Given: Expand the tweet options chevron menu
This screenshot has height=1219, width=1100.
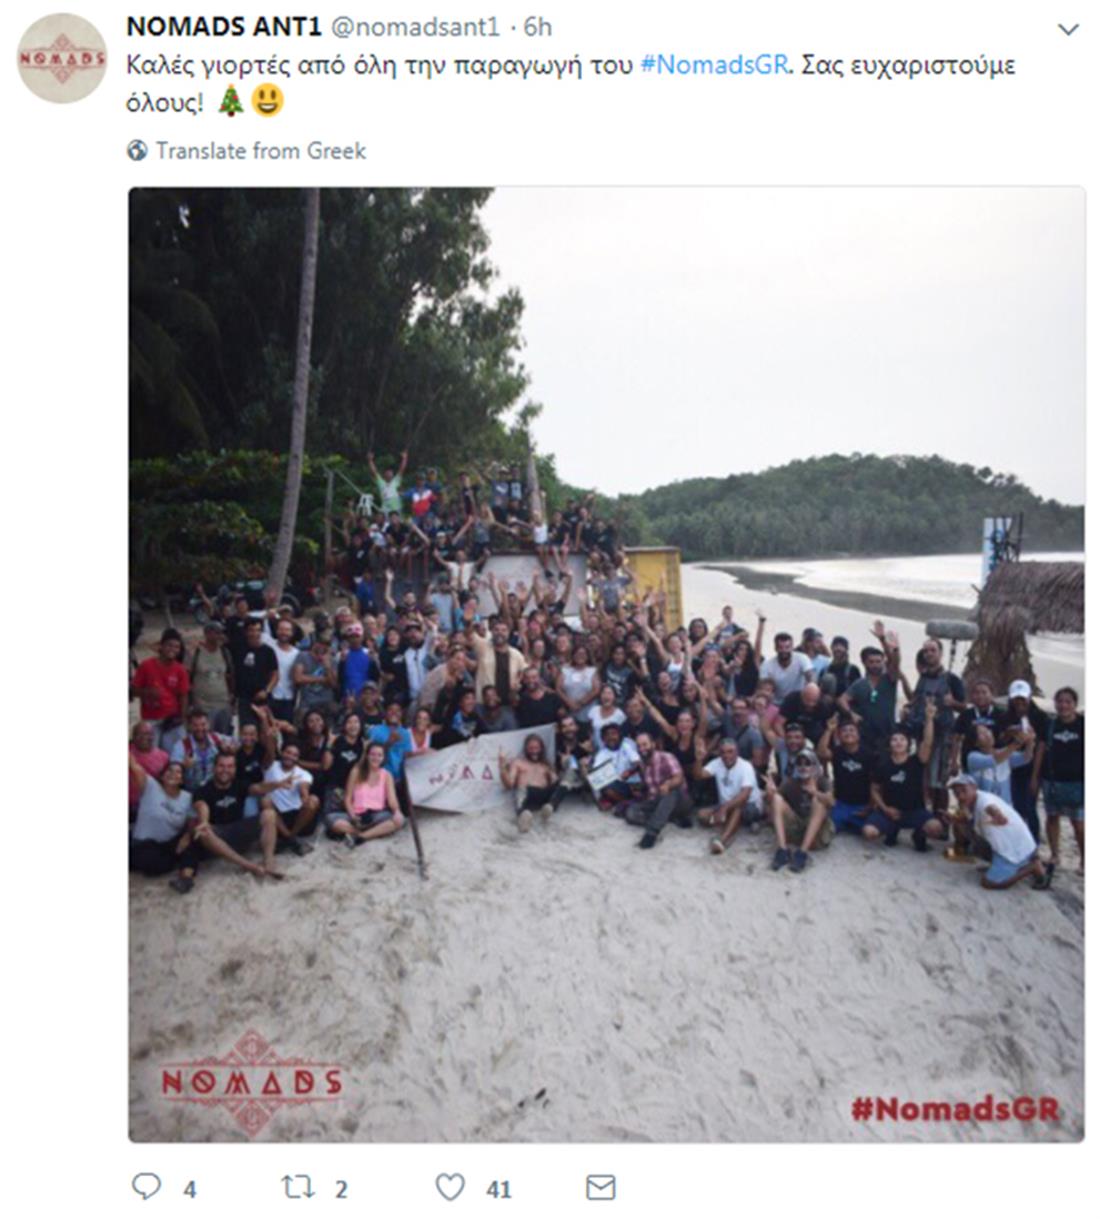Looking at the screenshot, I should click(1068, 29).
